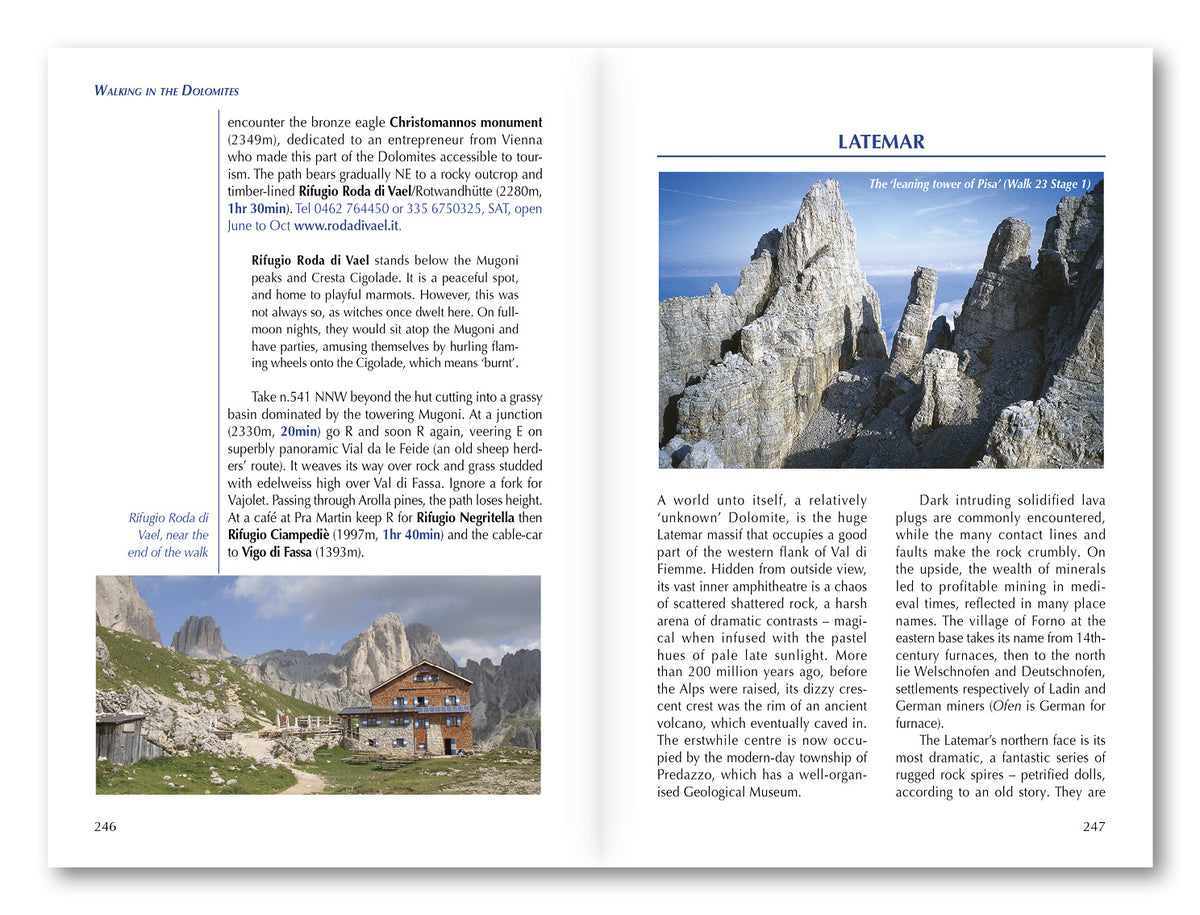Click the words 'The Latemar's northern face'
The height and width of the screenshot is (915, 1200).
click(999, 740)
